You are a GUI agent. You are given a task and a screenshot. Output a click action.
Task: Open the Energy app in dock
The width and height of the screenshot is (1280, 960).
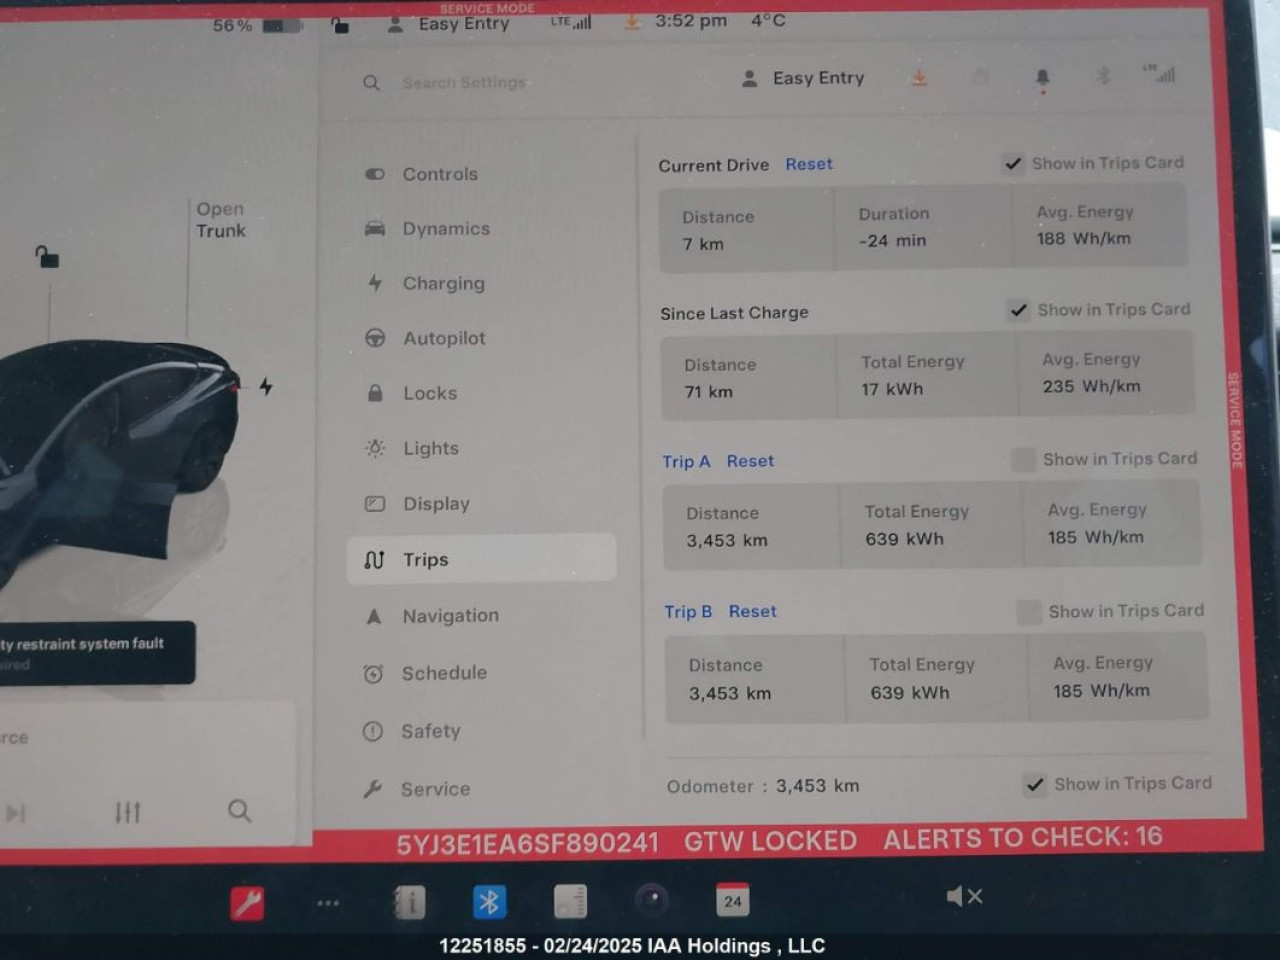pyautogui.click(x=570, y=901)
